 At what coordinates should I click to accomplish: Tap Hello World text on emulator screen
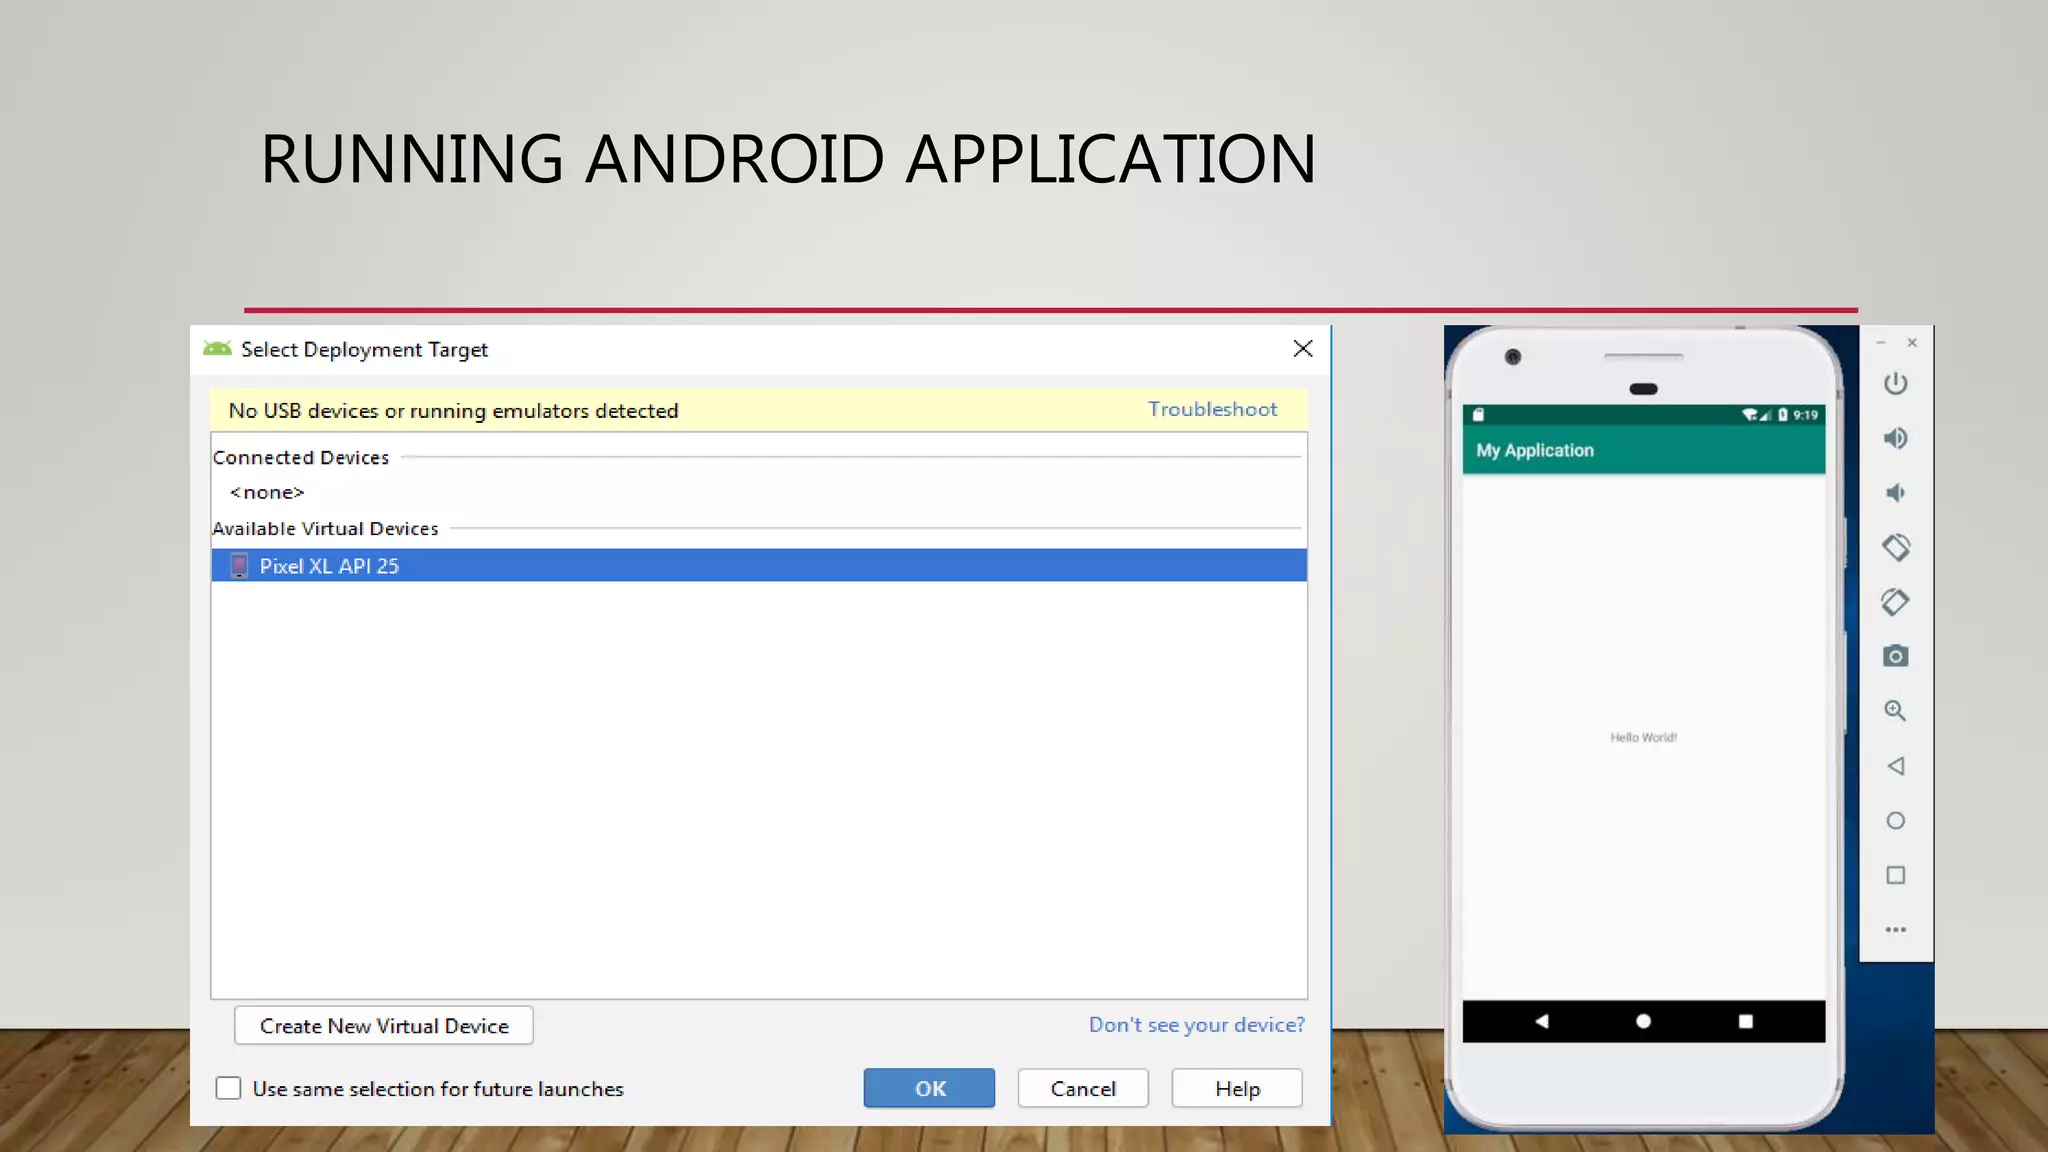[x=1643, y=737]
